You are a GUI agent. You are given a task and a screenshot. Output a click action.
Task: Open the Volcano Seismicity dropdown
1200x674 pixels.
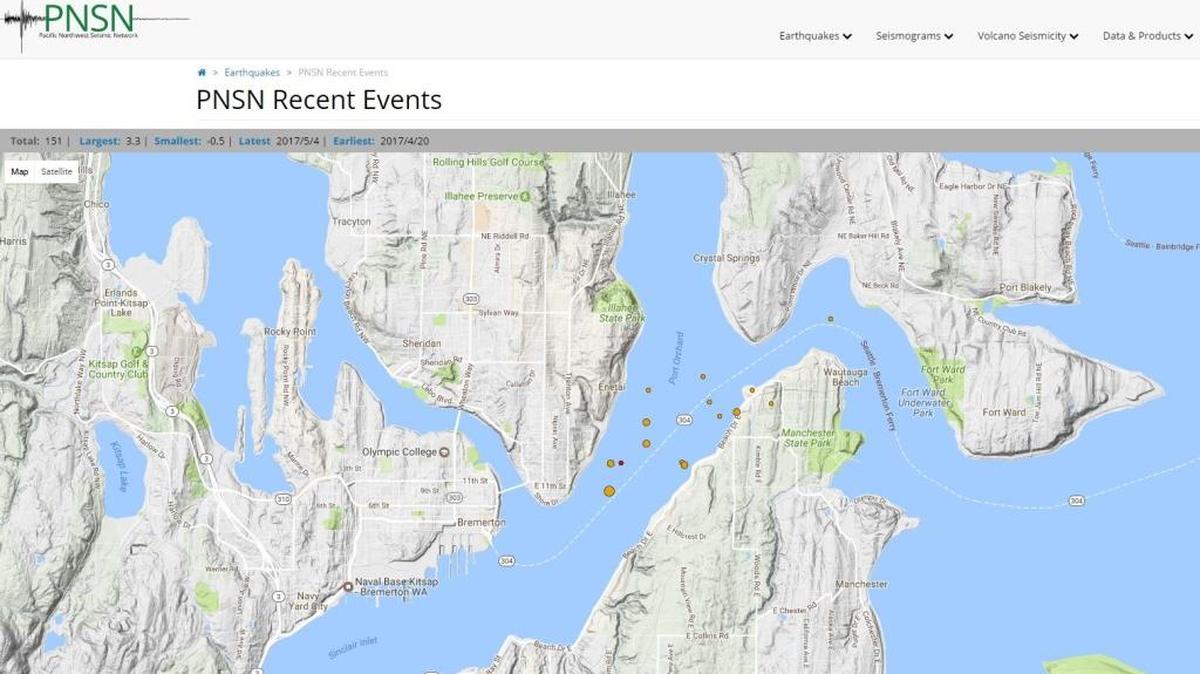pyautogui.click(x=1026, y=36)
